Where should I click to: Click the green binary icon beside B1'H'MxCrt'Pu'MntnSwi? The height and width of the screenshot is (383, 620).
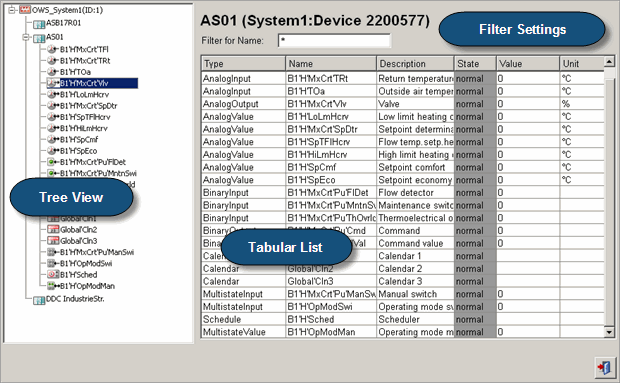[53, 173]
